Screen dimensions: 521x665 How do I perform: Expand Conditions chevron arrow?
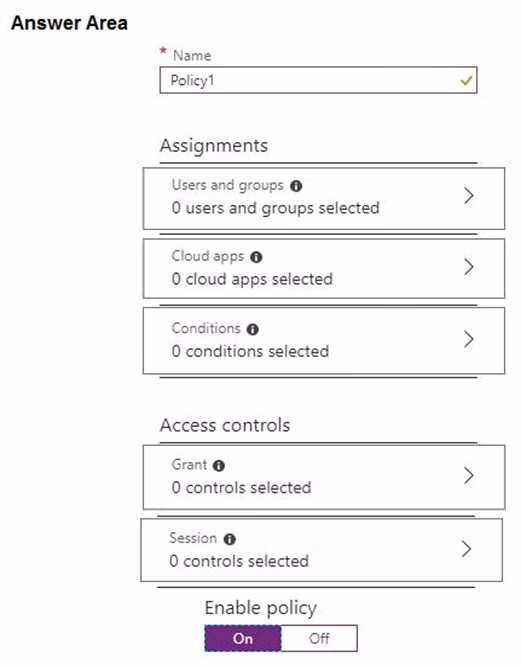pos(469,339)
